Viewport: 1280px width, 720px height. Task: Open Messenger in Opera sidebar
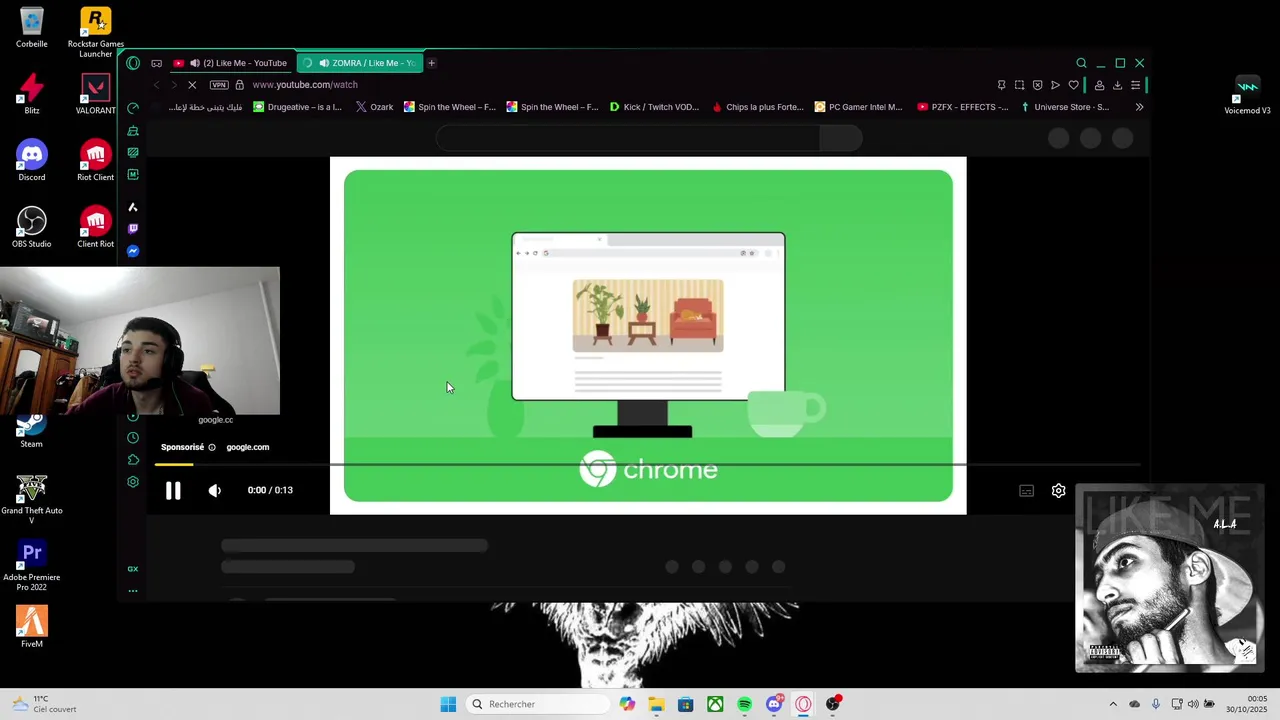click(133, 251)
